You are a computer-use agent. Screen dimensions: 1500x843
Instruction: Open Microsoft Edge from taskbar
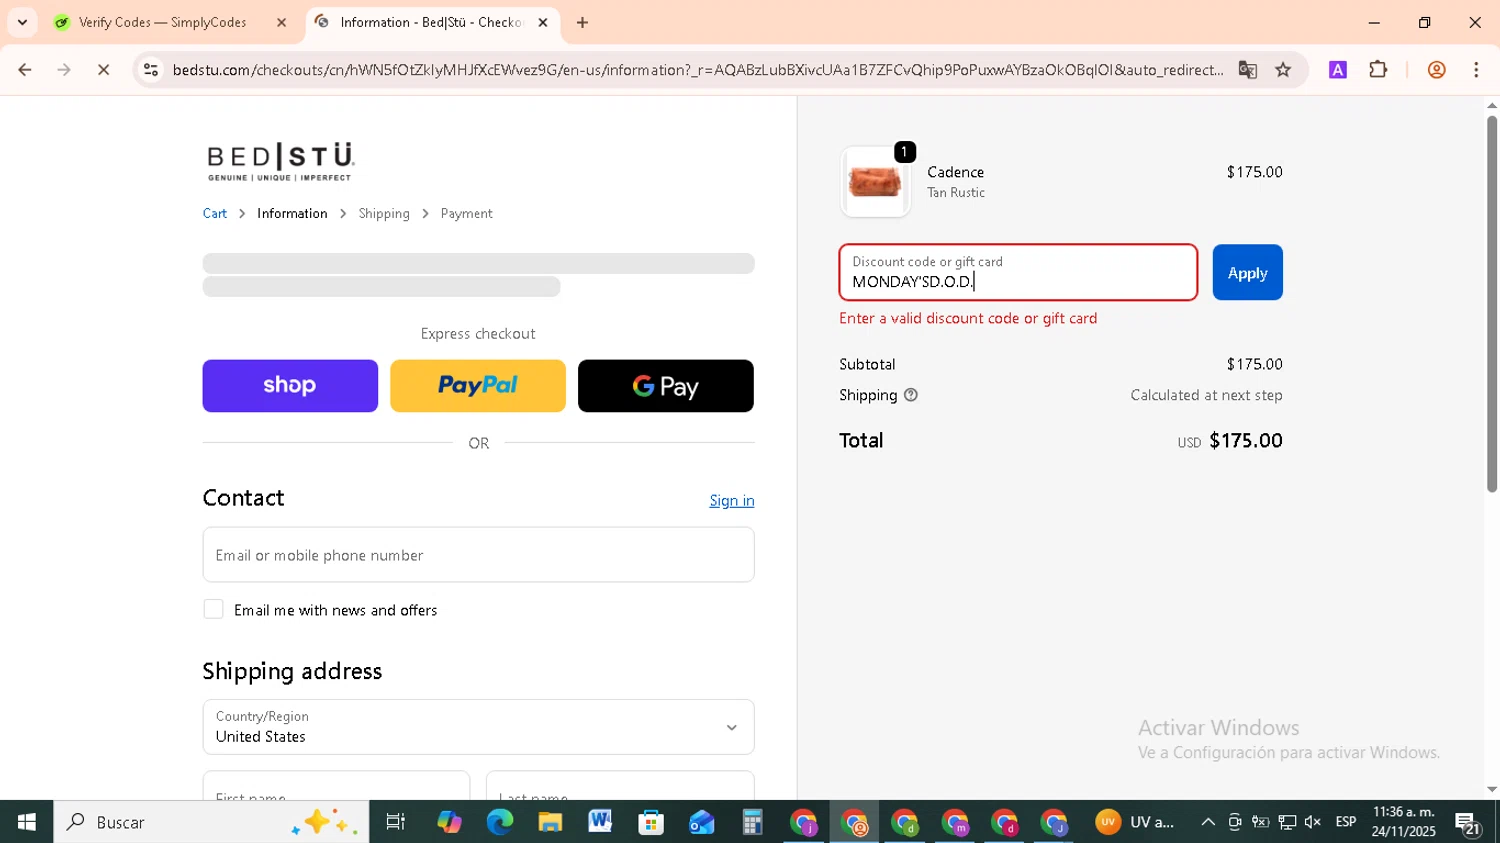tap(499, 822)
